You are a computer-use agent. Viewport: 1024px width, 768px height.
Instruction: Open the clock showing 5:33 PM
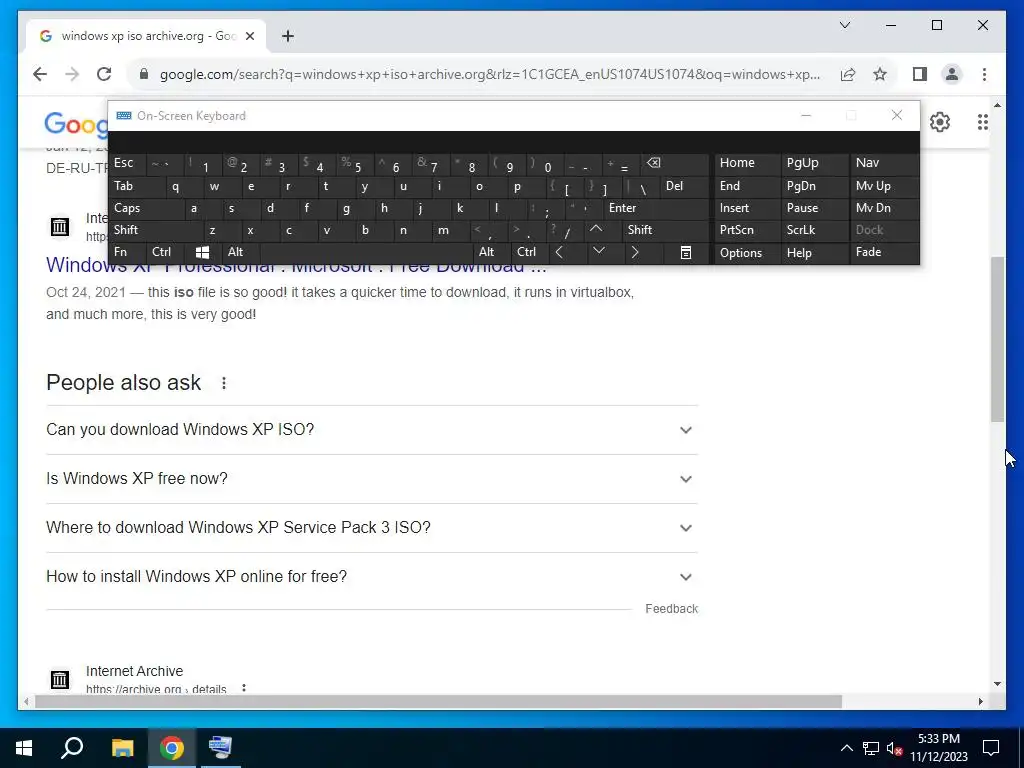pyautogui.click(x=939, y=748)
